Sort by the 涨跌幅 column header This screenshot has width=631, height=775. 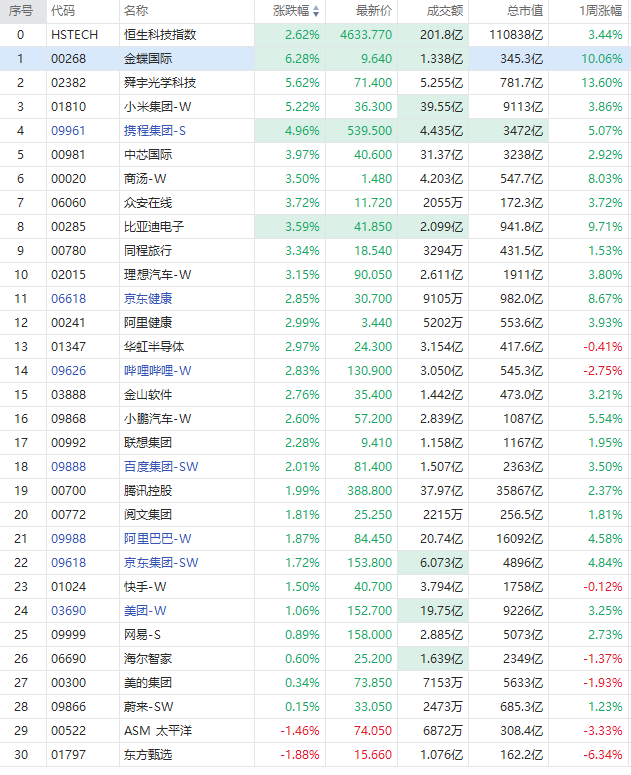tap(291, 11)
